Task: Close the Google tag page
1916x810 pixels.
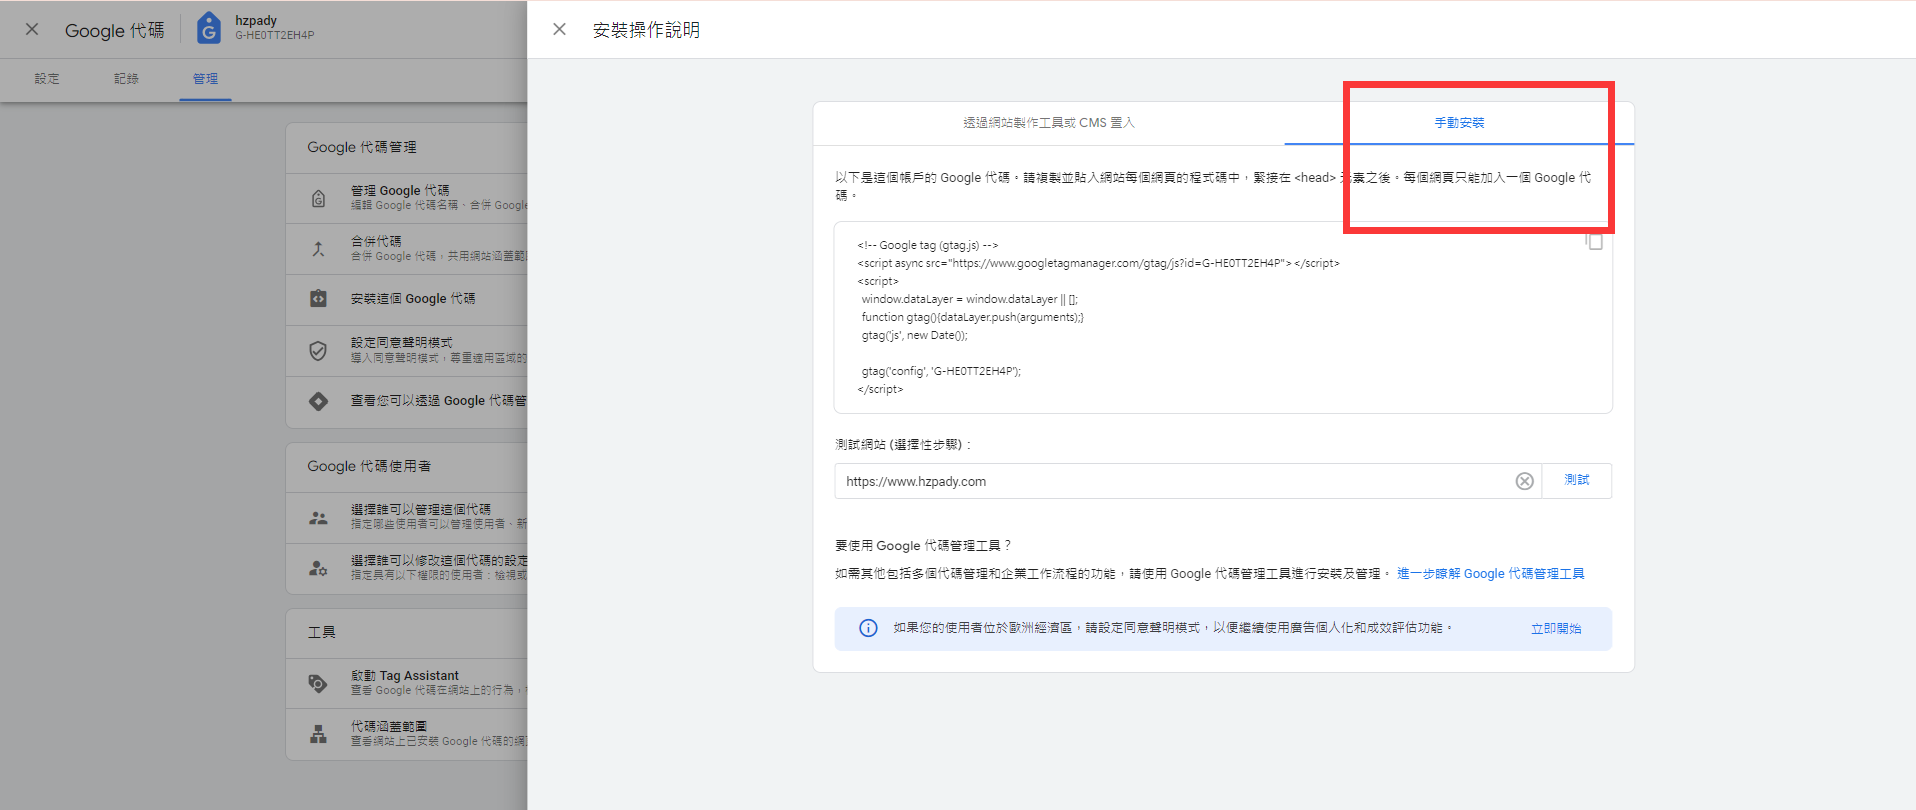Action: [x=32, y=30]
